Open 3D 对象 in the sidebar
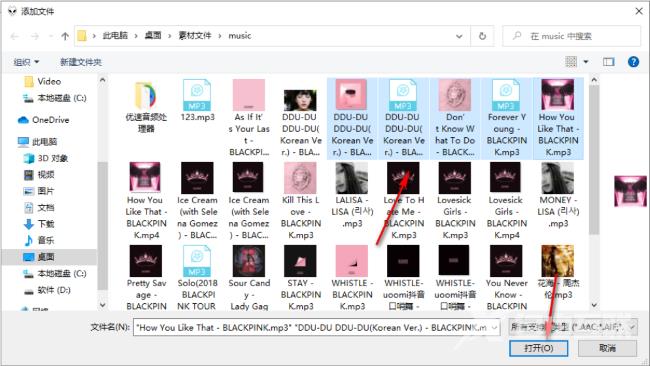This screenshot has height=366, width=650. click(x=46, y=158)
